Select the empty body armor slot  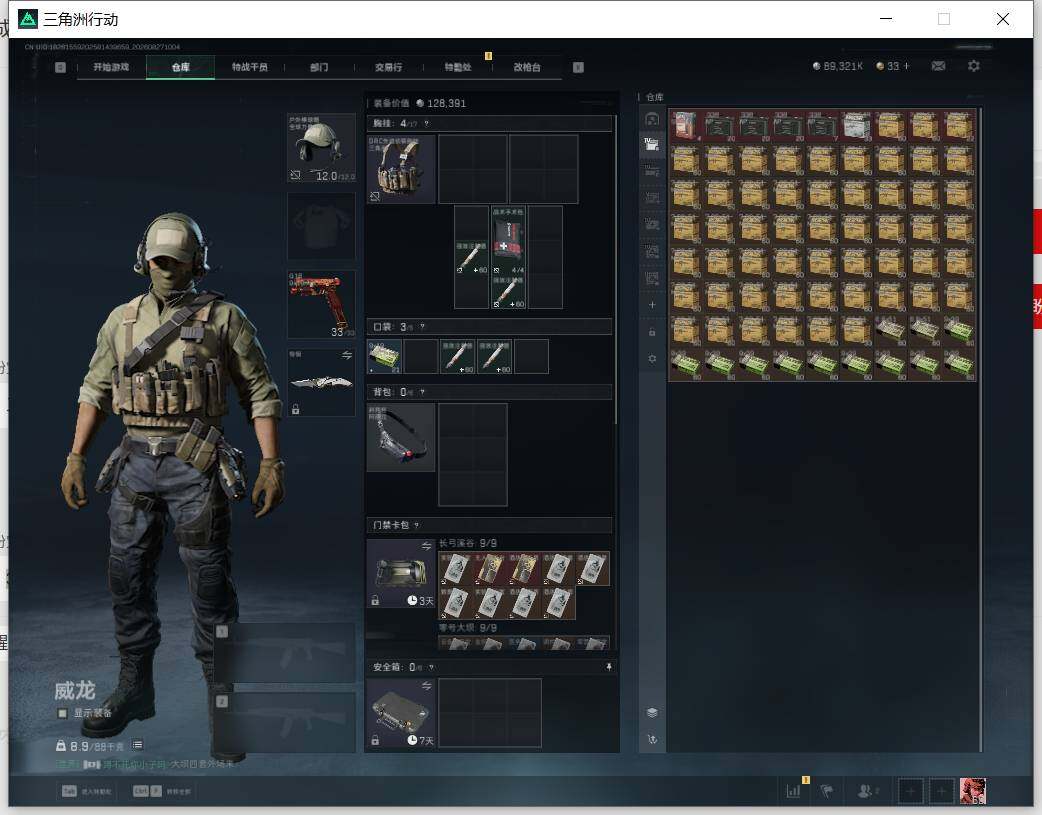tap(322, 227)
